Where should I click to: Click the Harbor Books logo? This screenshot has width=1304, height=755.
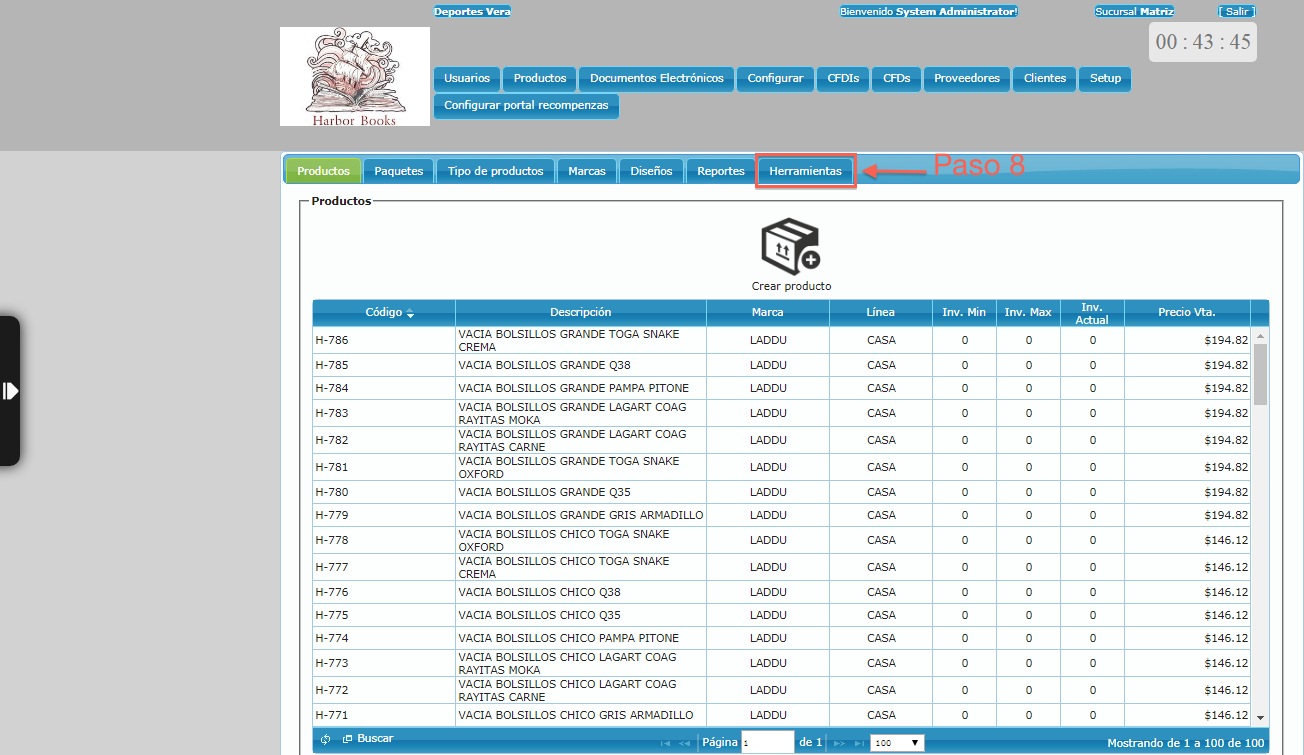pos(355,76)
